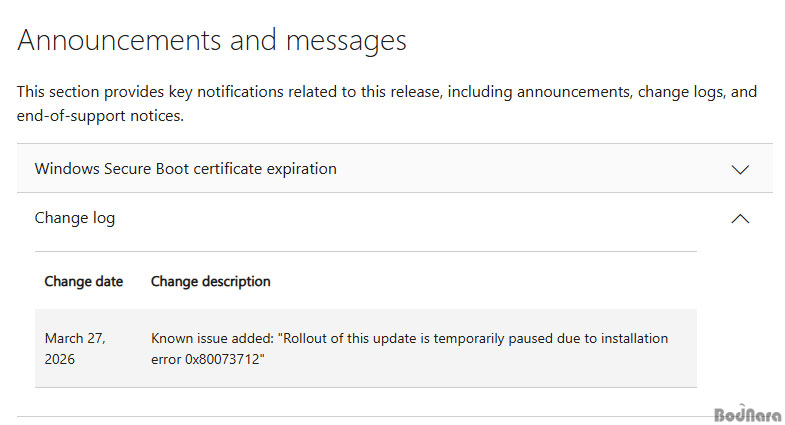
Task: Click the section introduction paragraph
Action: point(386,103)
